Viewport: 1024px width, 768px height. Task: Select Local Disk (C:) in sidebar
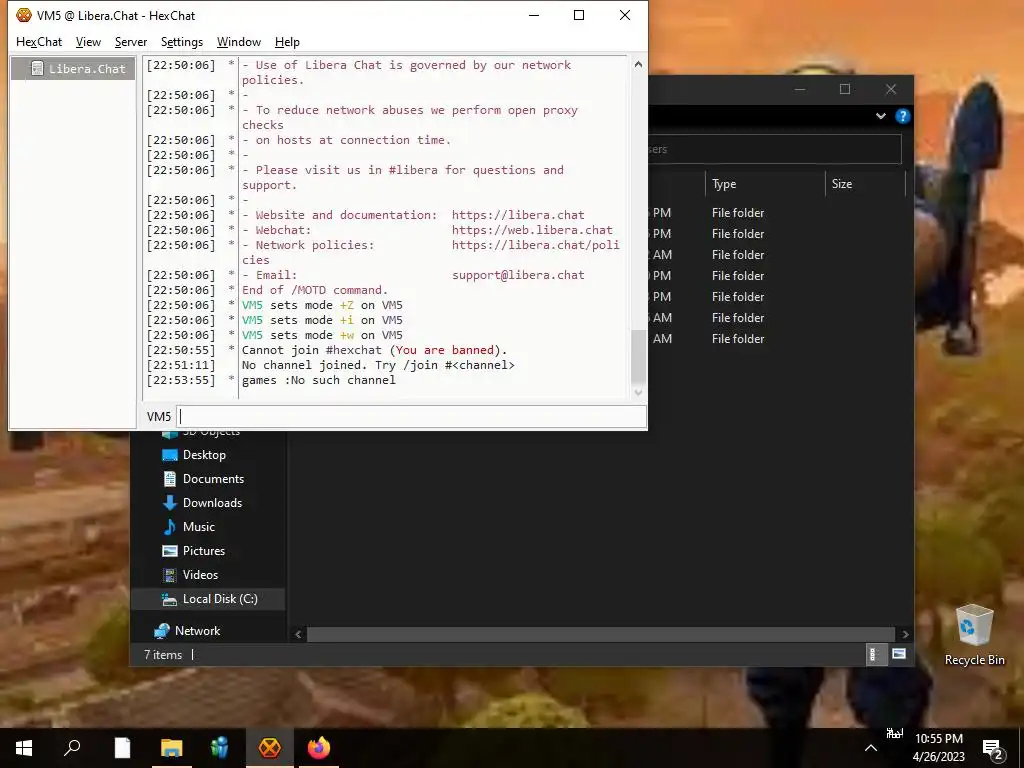tap(208, 599)
